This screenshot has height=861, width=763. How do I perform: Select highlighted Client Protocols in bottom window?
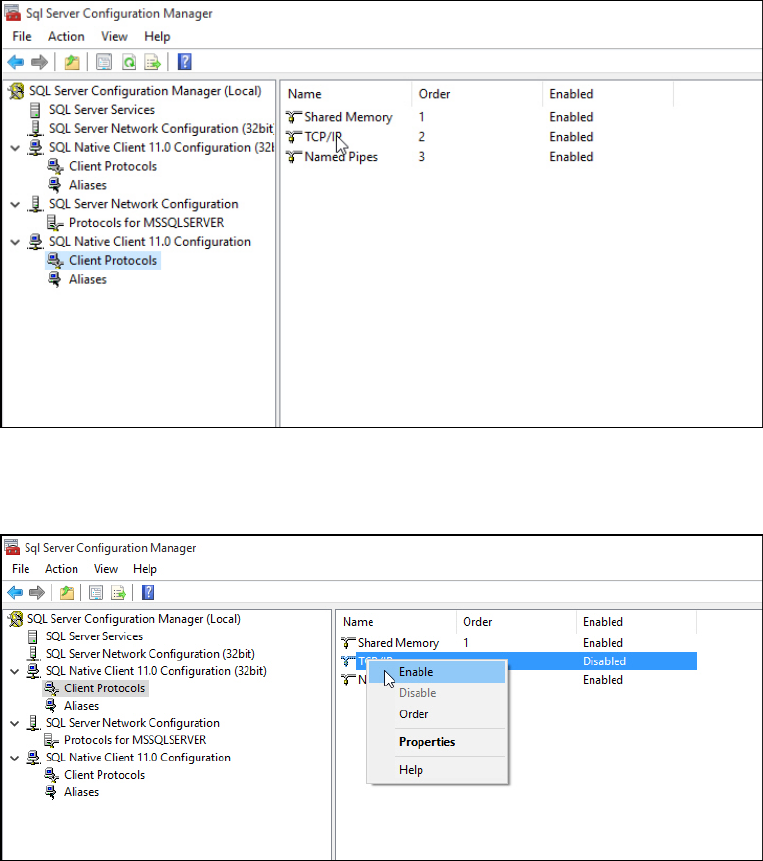pos(104,688)
